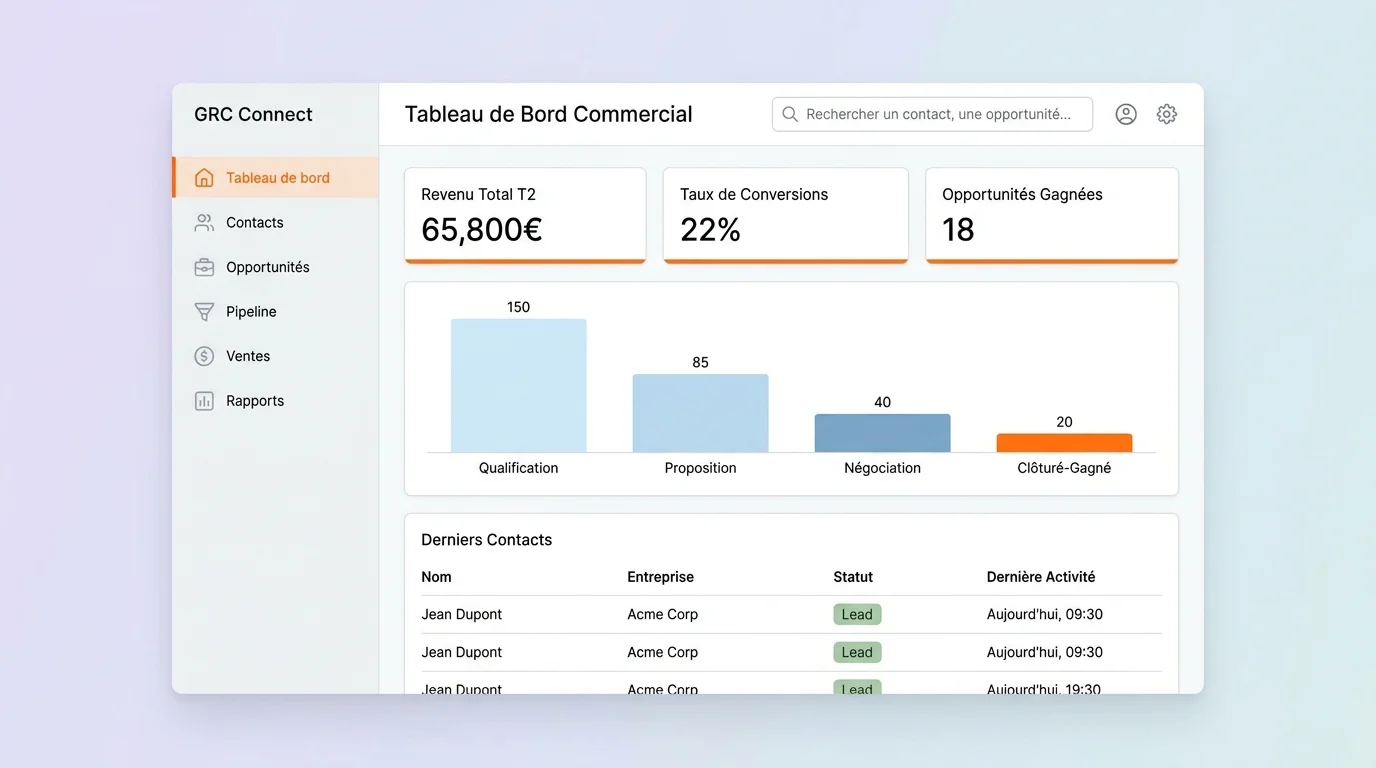
Task: Click the user profile icon
Action: (x=1125, y=113)
